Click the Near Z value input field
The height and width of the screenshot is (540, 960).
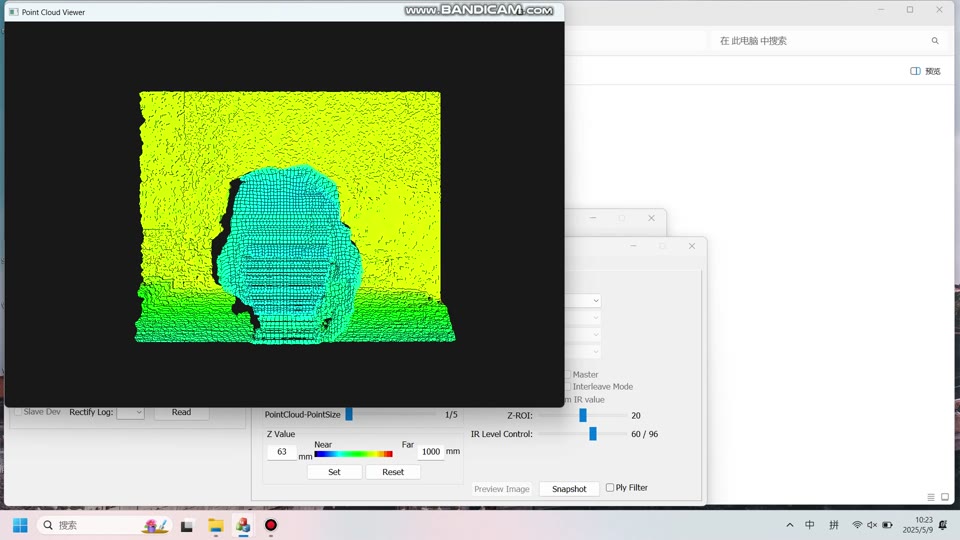(282, 452)
